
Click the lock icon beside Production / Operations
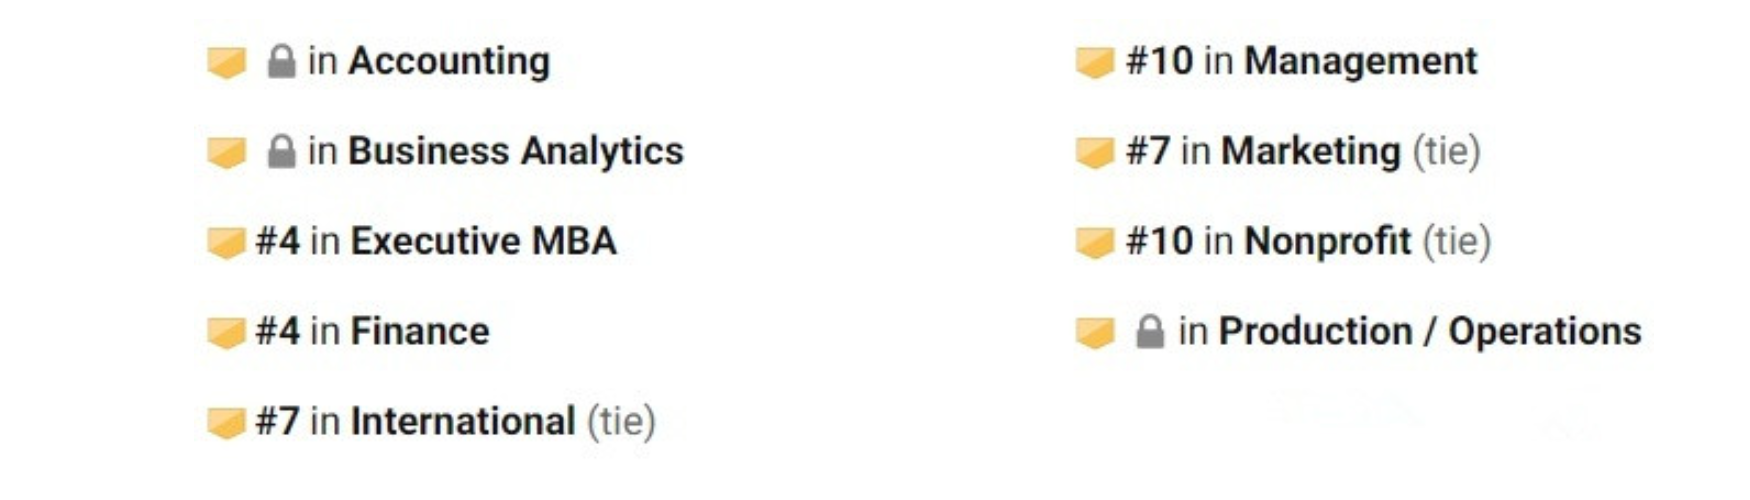tap(1150, 332)
